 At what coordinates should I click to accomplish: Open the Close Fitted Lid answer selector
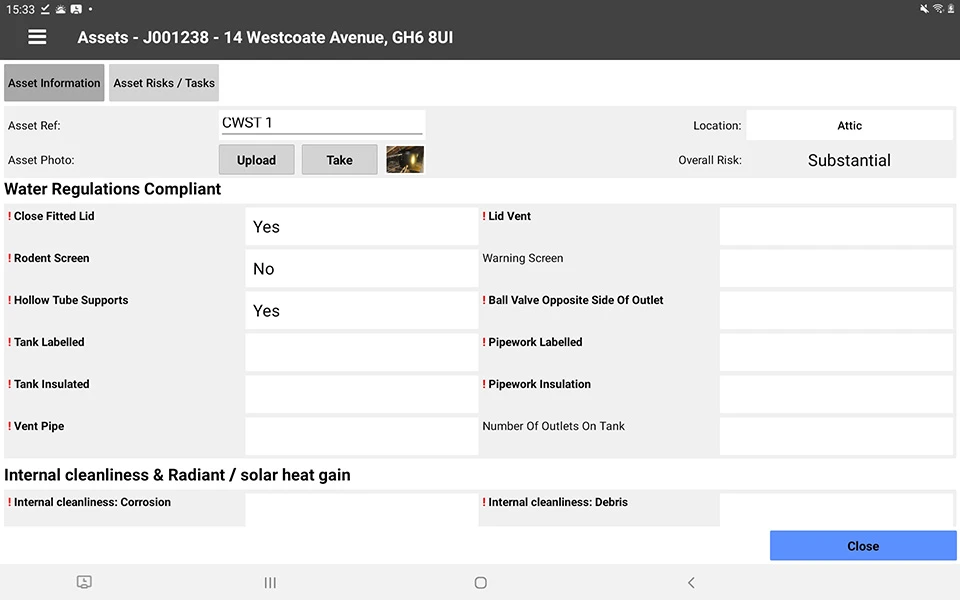click(361, 226)
